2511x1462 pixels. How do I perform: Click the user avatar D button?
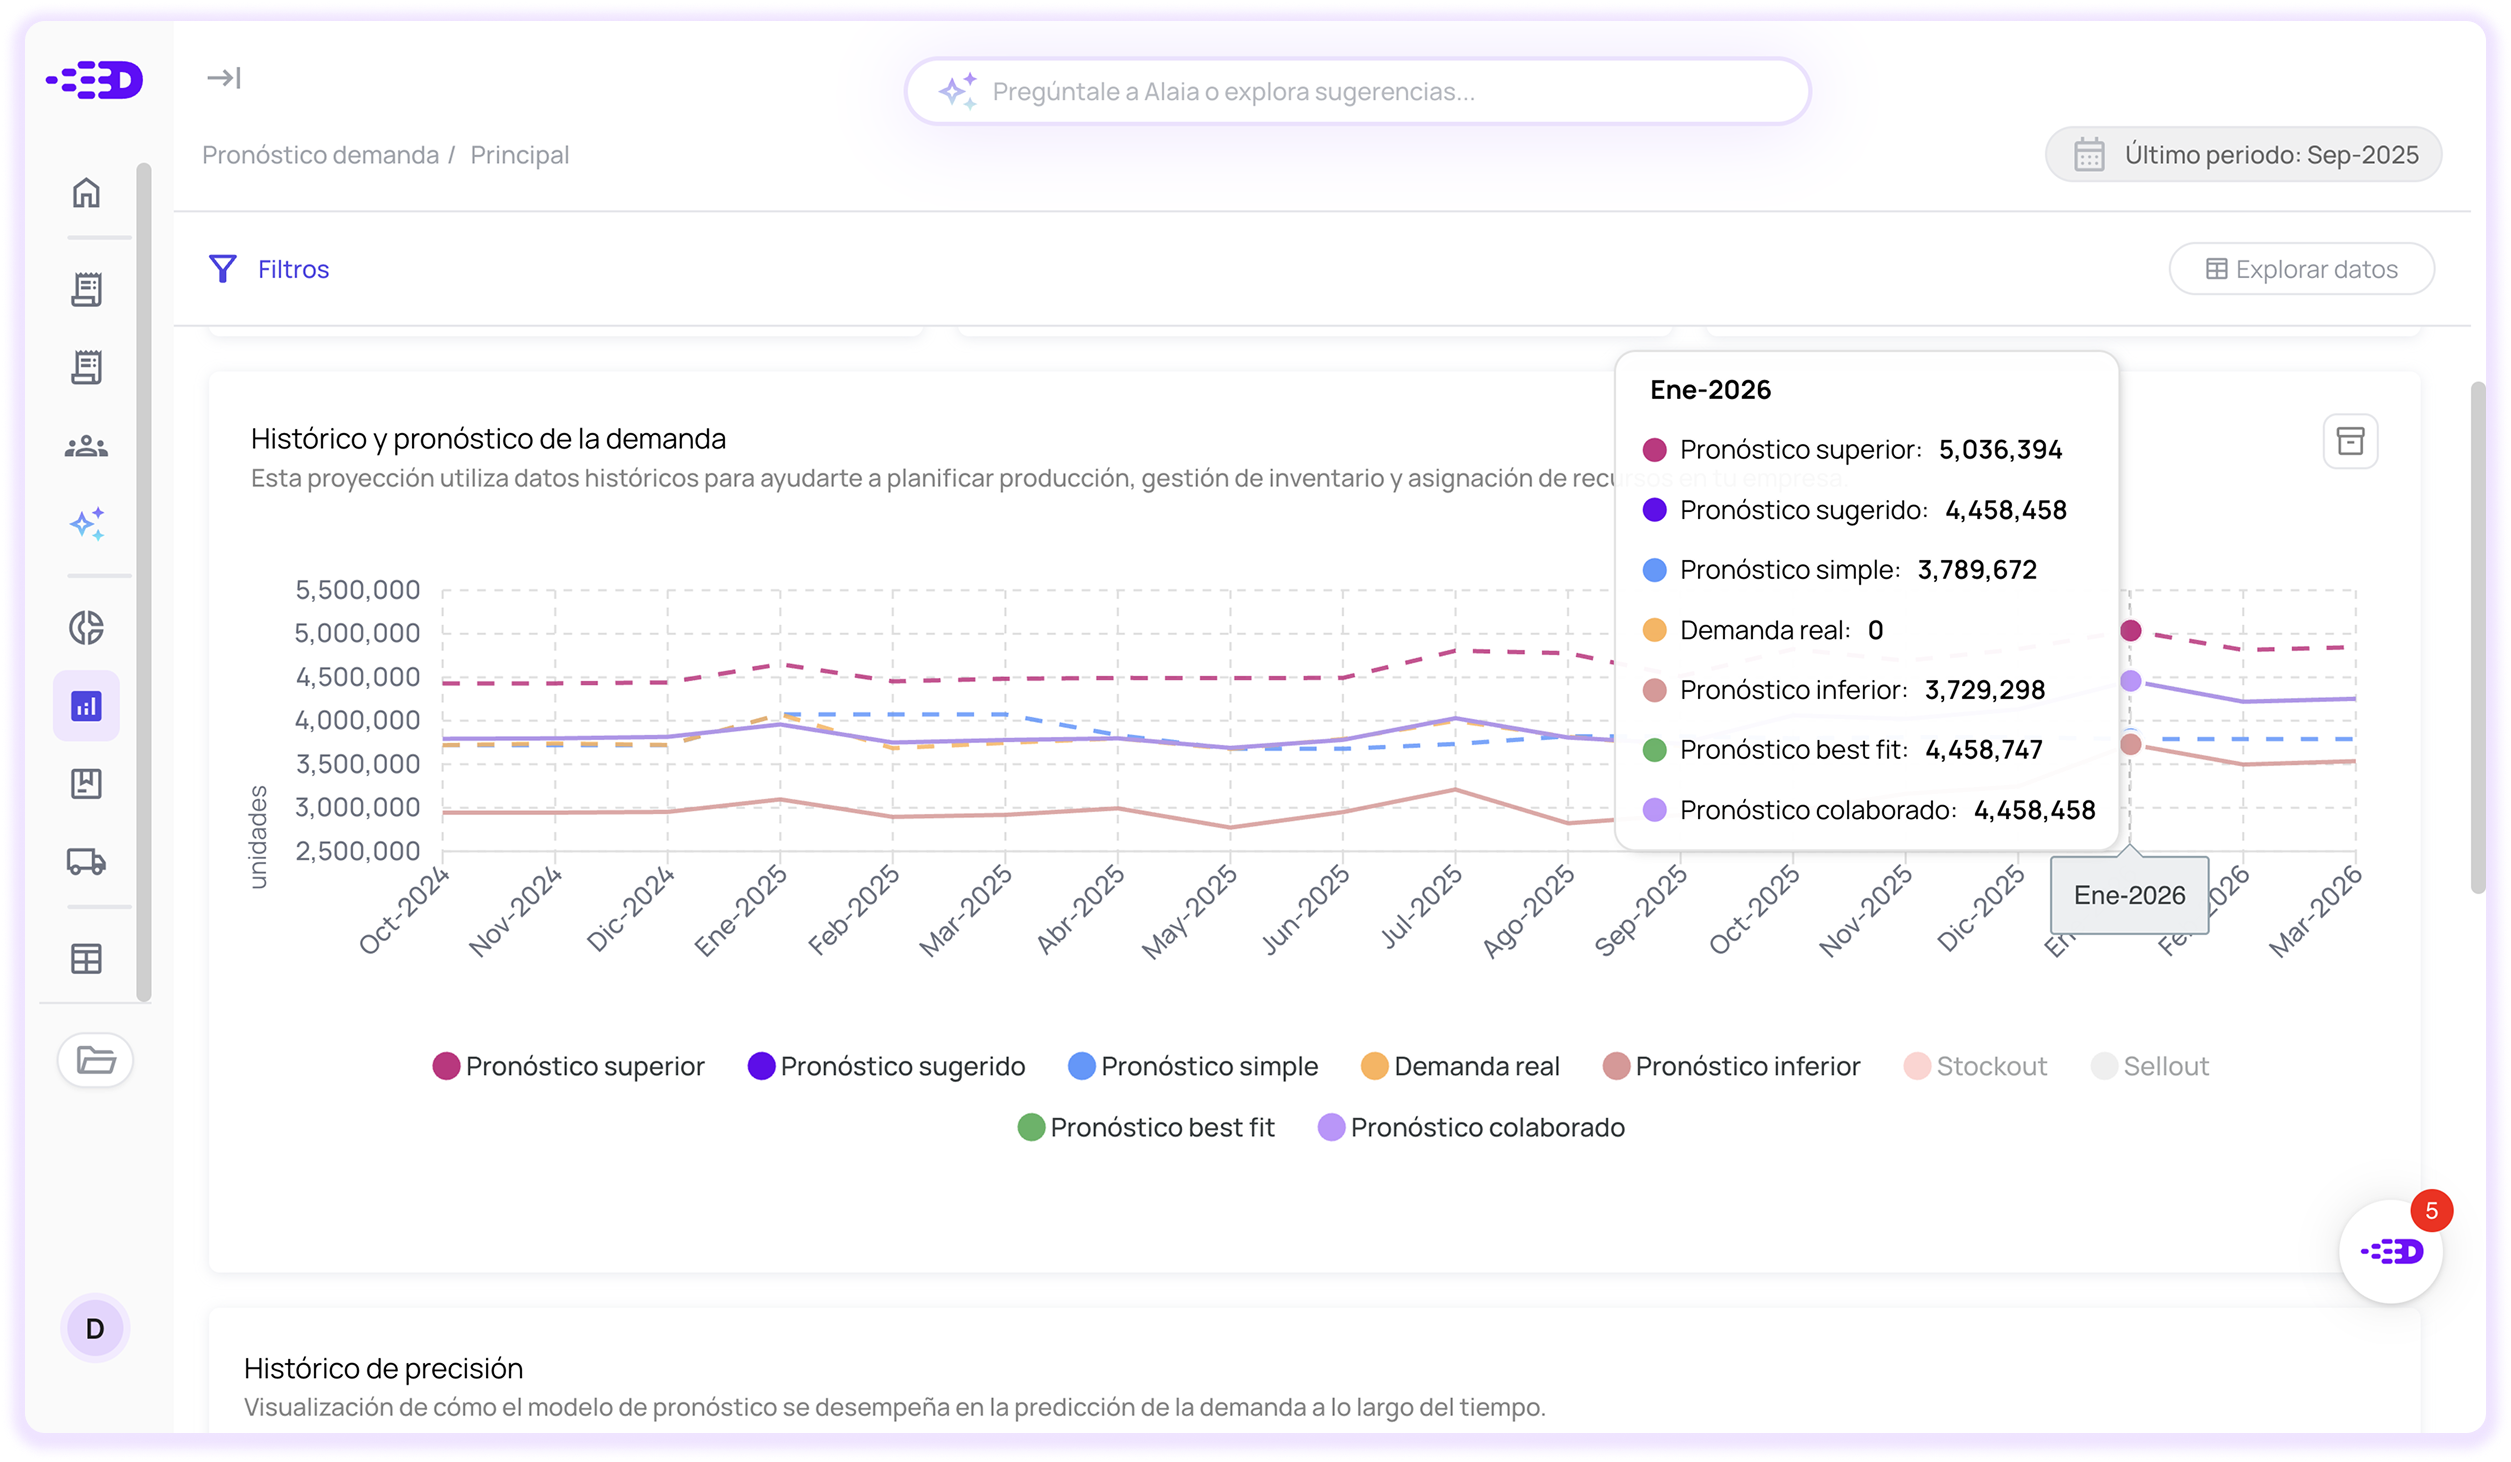point(95,1328)
